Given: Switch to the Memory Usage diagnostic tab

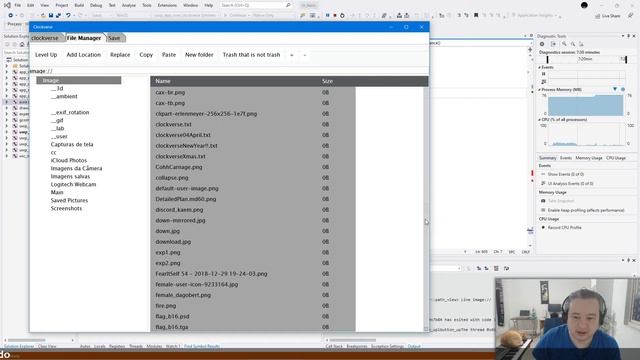Looking at the screenshot, I should coord(589,158).
